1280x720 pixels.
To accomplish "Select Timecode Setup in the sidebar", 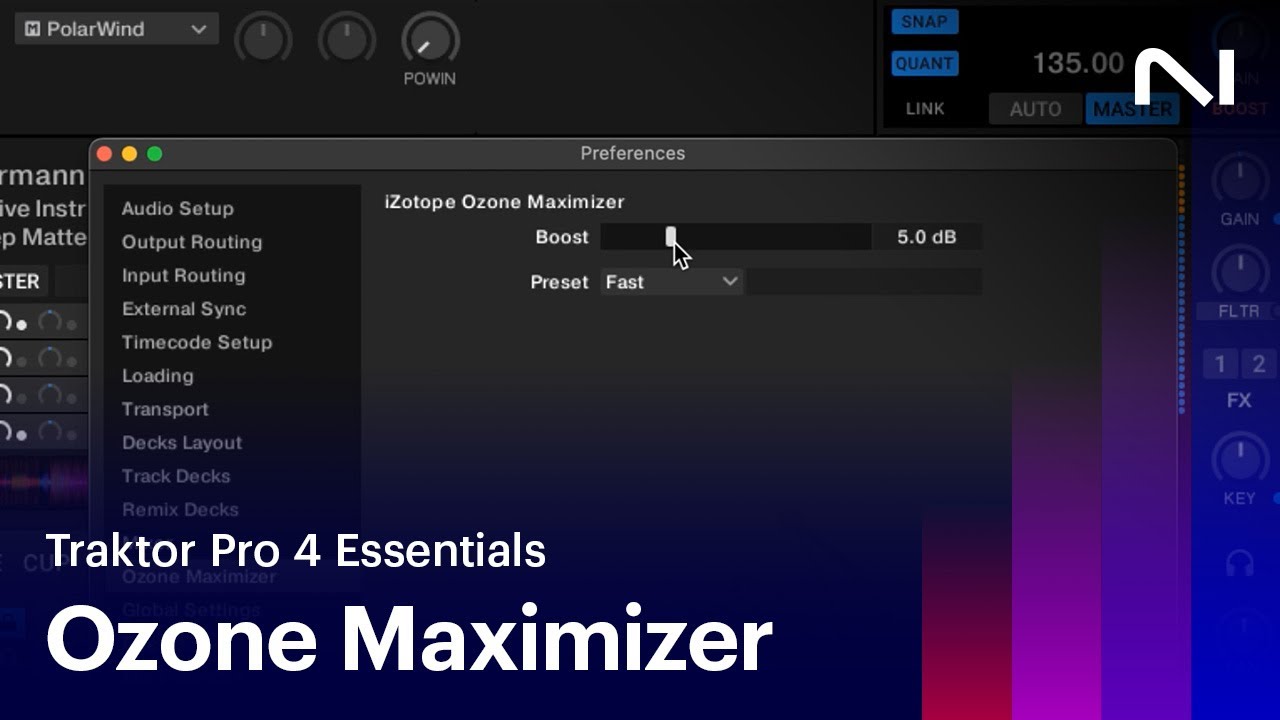I will coord(197,342).
